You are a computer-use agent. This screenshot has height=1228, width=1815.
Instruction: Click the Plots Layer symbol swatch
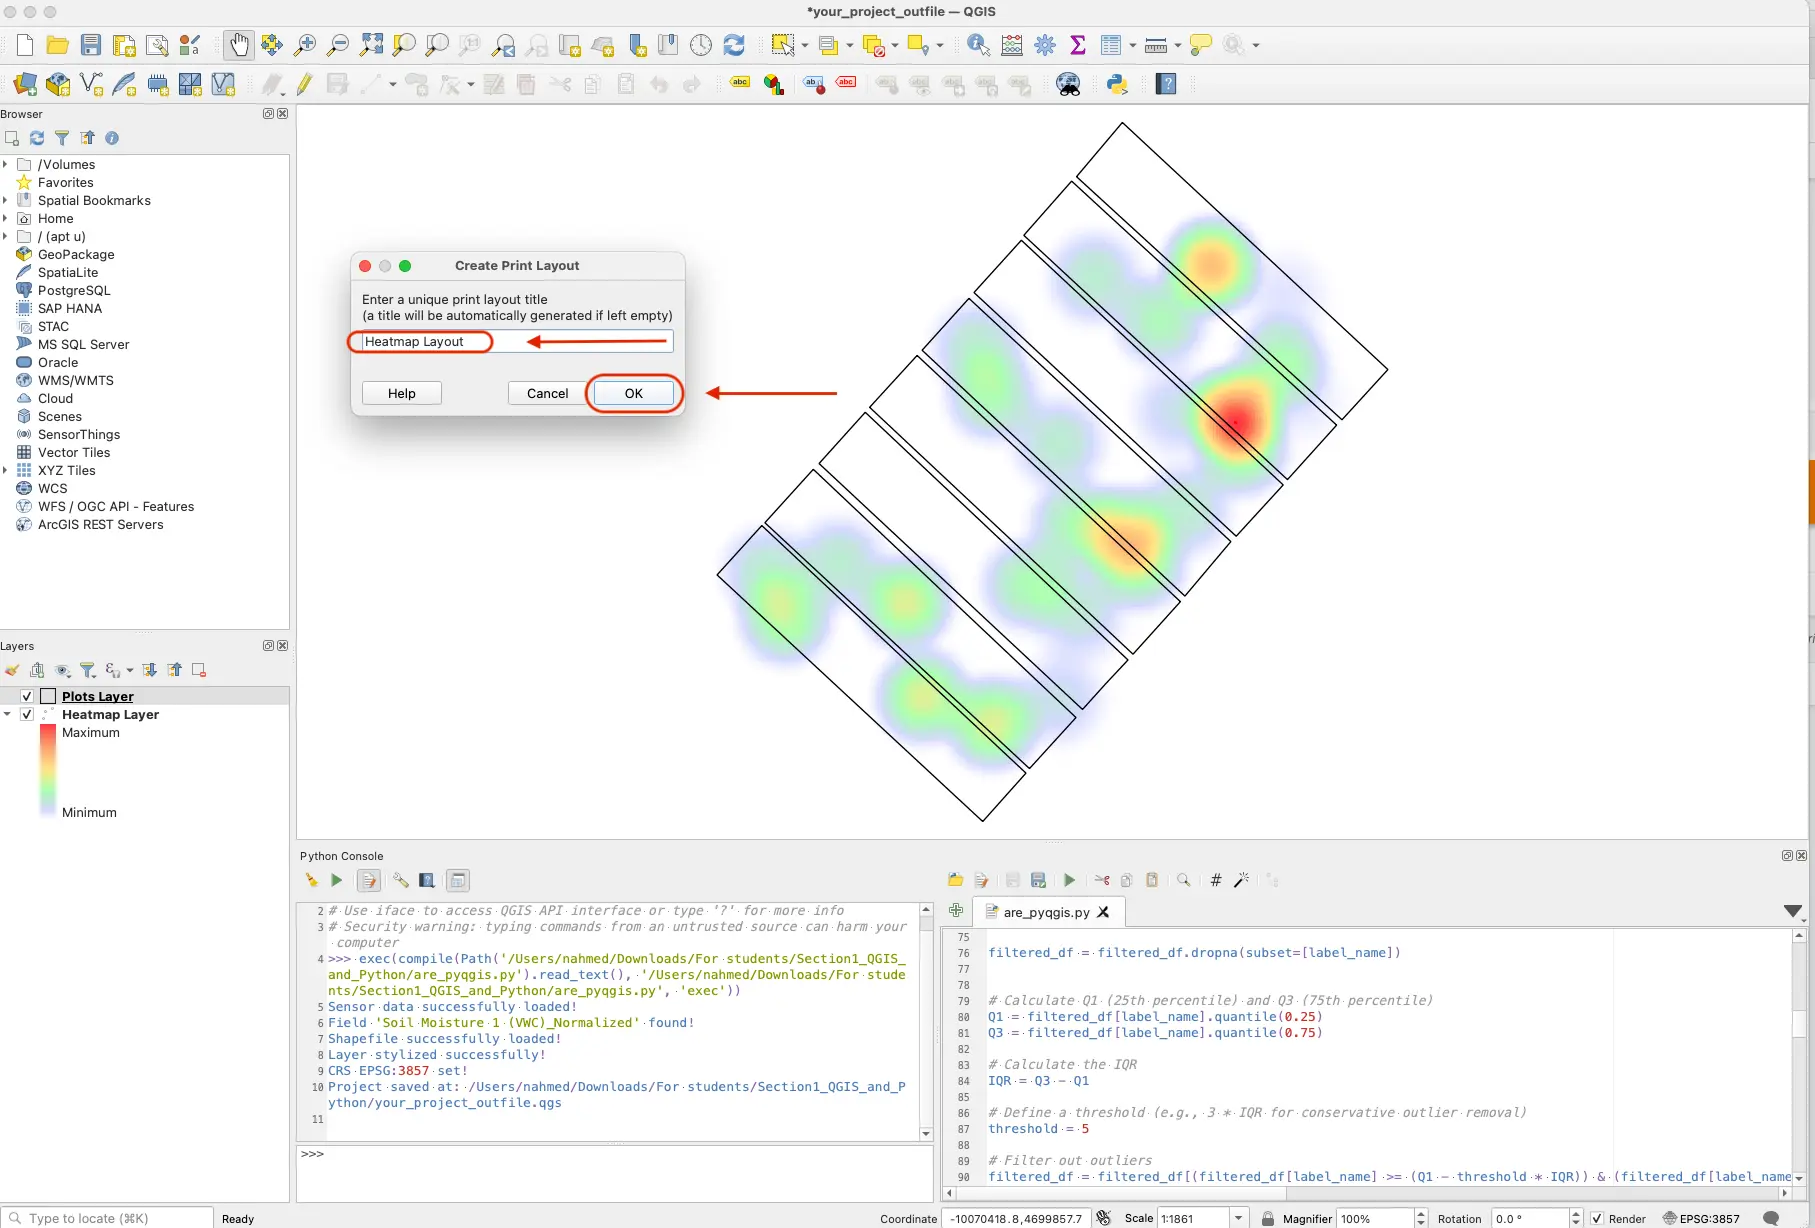(x=48, y=696)
